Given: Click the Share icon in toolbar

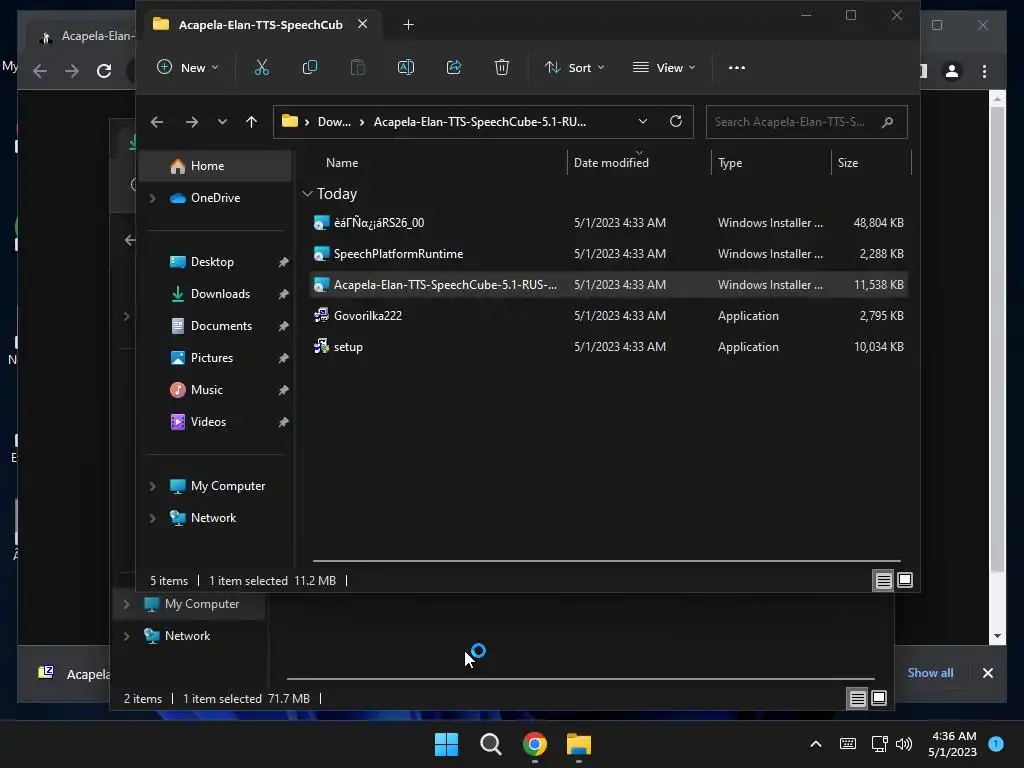Looking at the screenshot, I should pyautogui.click(x=454, y=67).
